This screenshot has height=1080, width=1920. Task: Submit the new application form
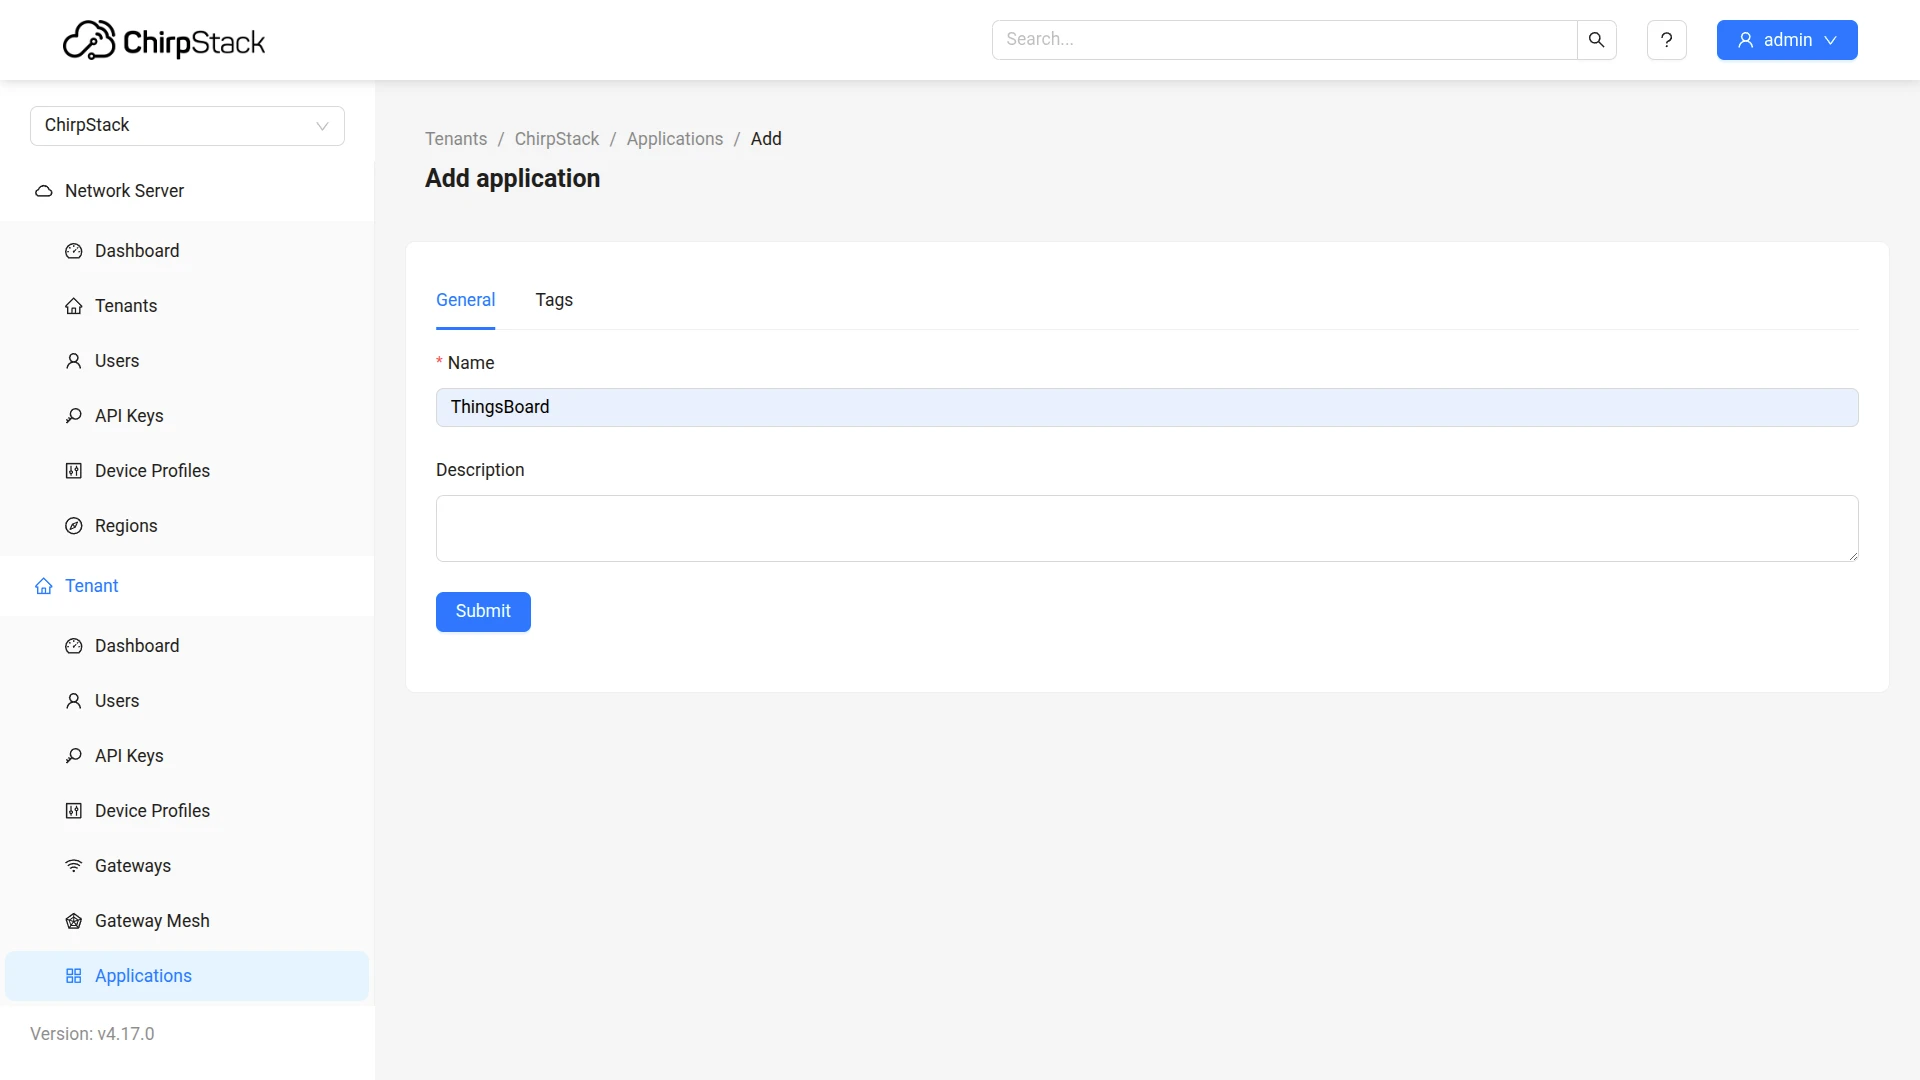point(483,612)
